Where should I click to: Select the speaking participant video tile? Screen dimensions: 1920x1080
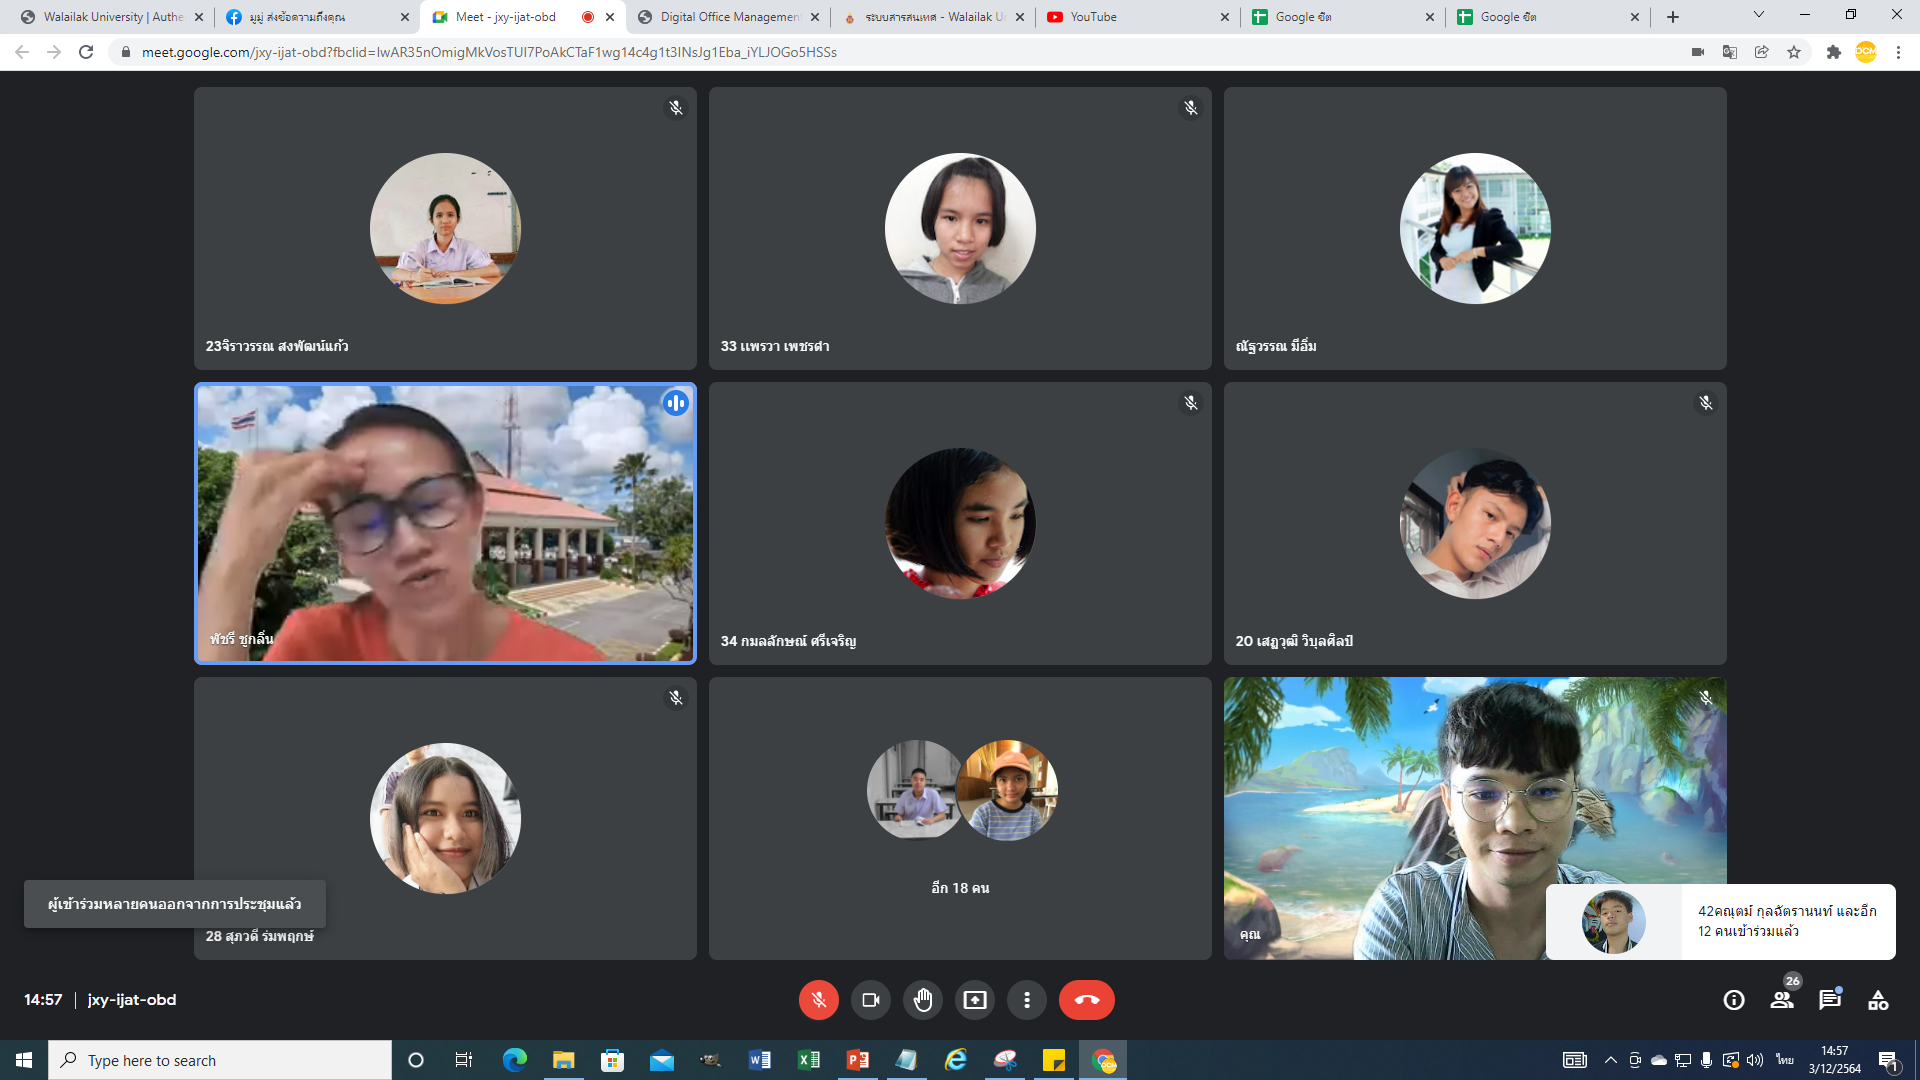point(445,523)
